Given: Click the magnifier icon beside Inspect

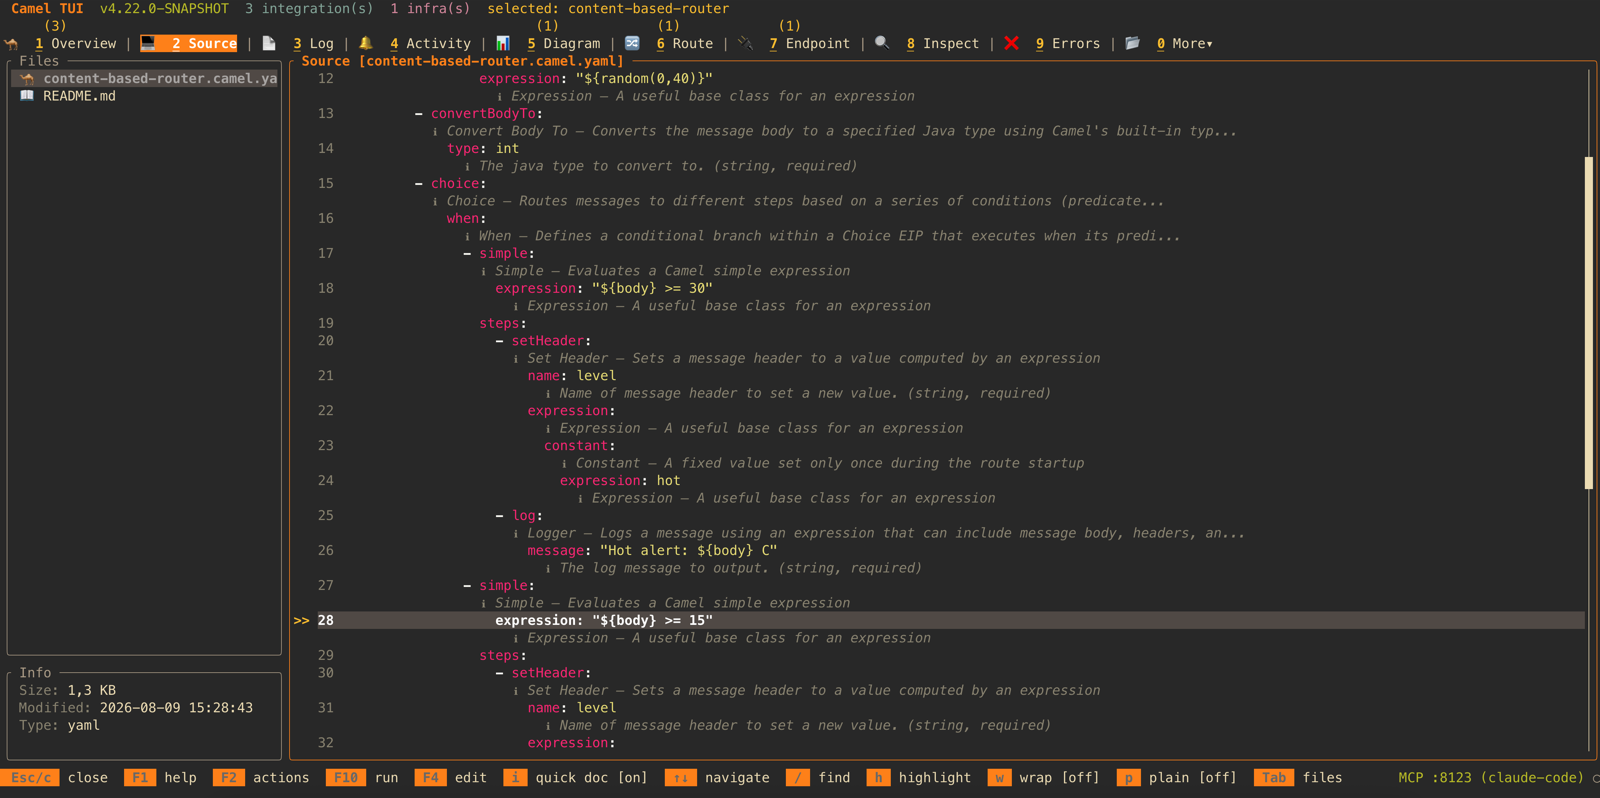Looking at the screenshot, I should coord(882,44).
